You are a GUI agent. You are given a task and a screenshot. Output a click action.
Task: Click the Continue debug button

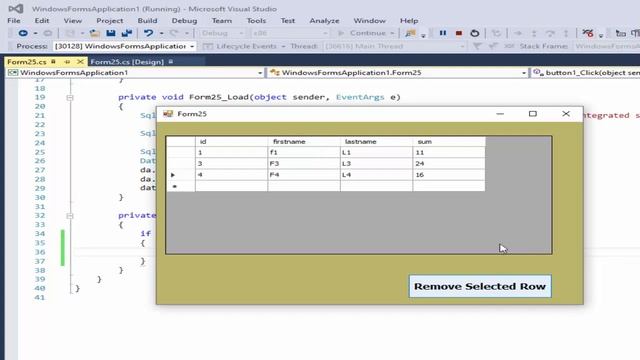[362, 33]
